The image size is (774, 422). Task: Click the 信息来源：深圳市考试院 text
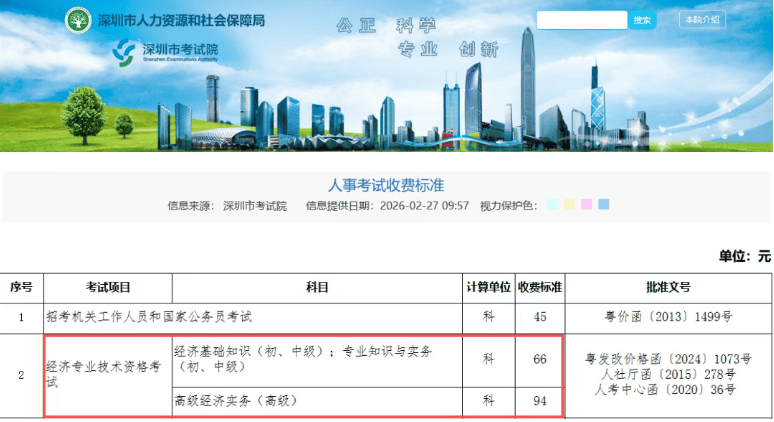(x=227, y=206)
